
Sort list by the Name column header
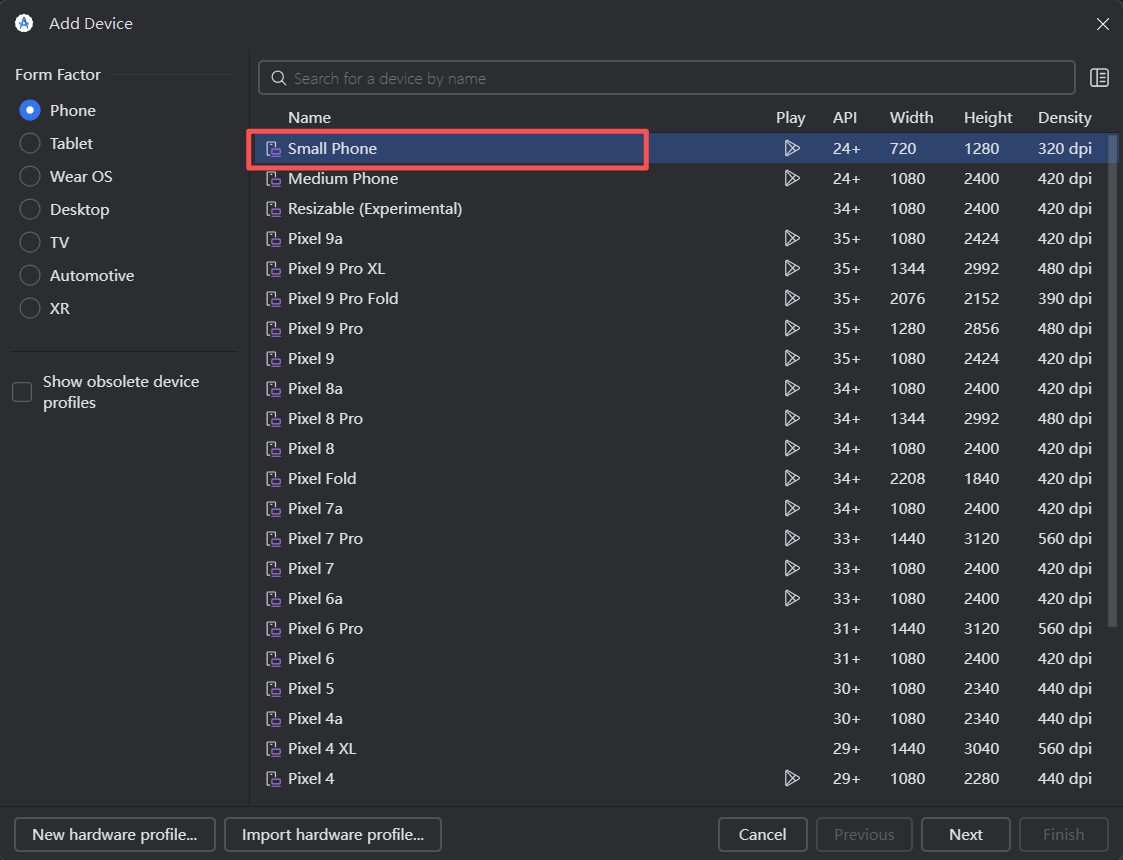[x=309, y=117]
